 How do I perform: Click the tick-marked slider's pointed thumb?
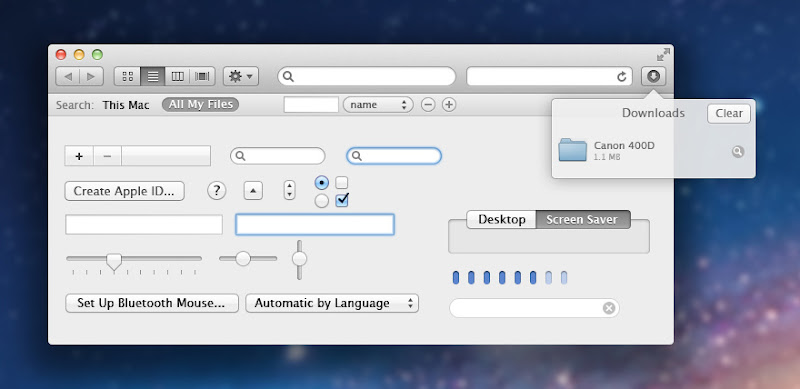[114, 261]
